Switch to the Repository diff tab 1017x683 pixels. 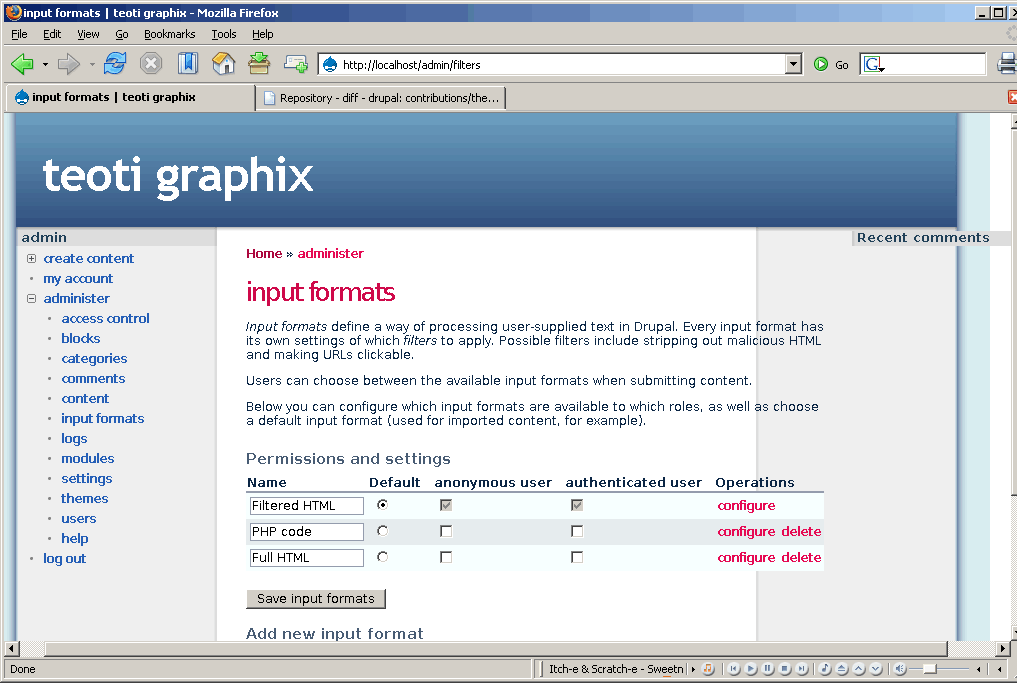tap(380, 98)
